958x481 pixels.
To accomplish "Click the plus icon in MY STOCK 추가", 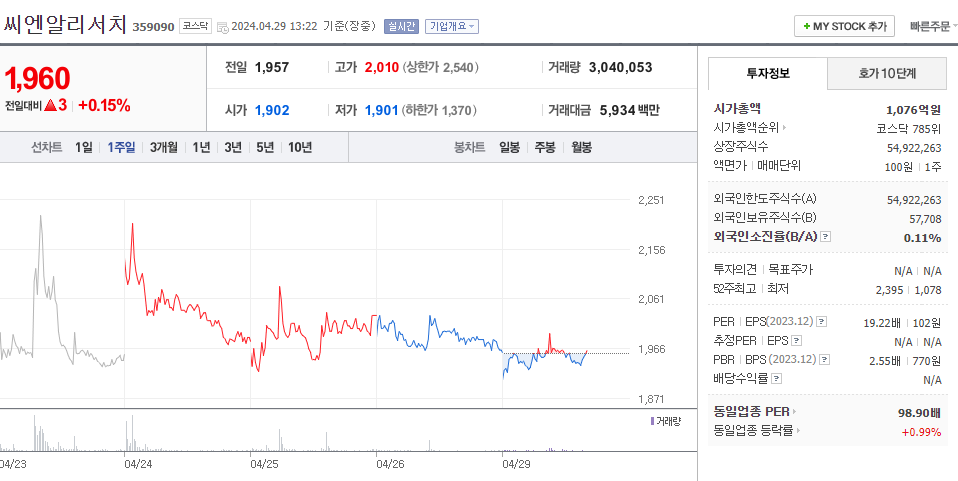I will [806, 26].
